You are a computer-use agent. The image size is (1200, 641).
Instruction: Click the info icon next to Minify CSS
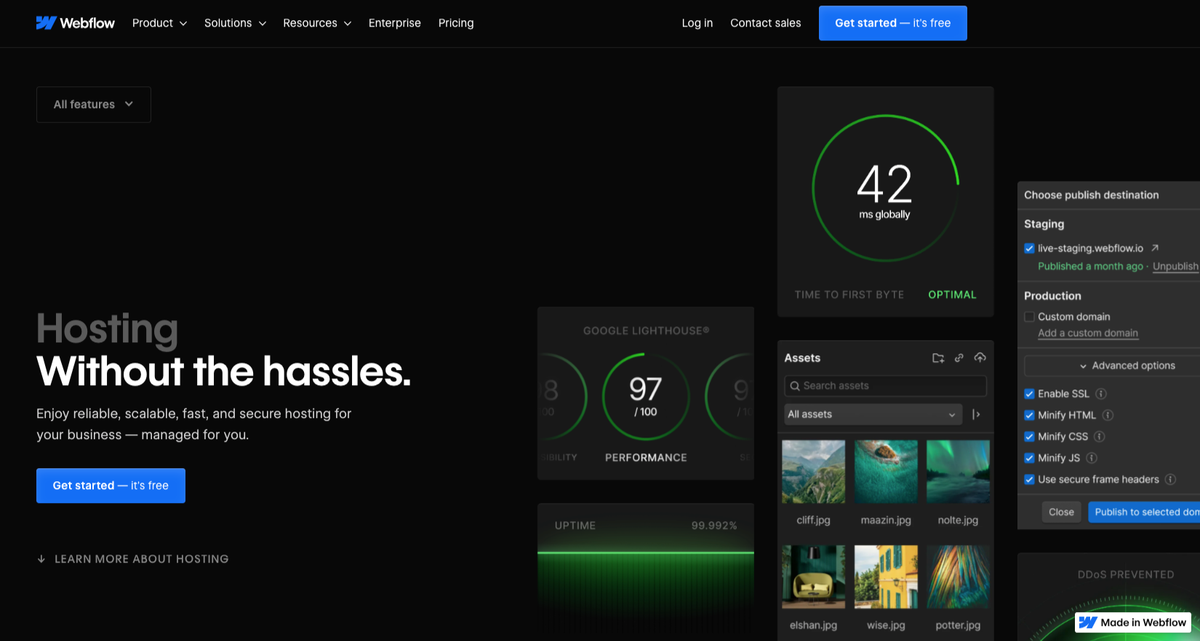click(1099, 437)
